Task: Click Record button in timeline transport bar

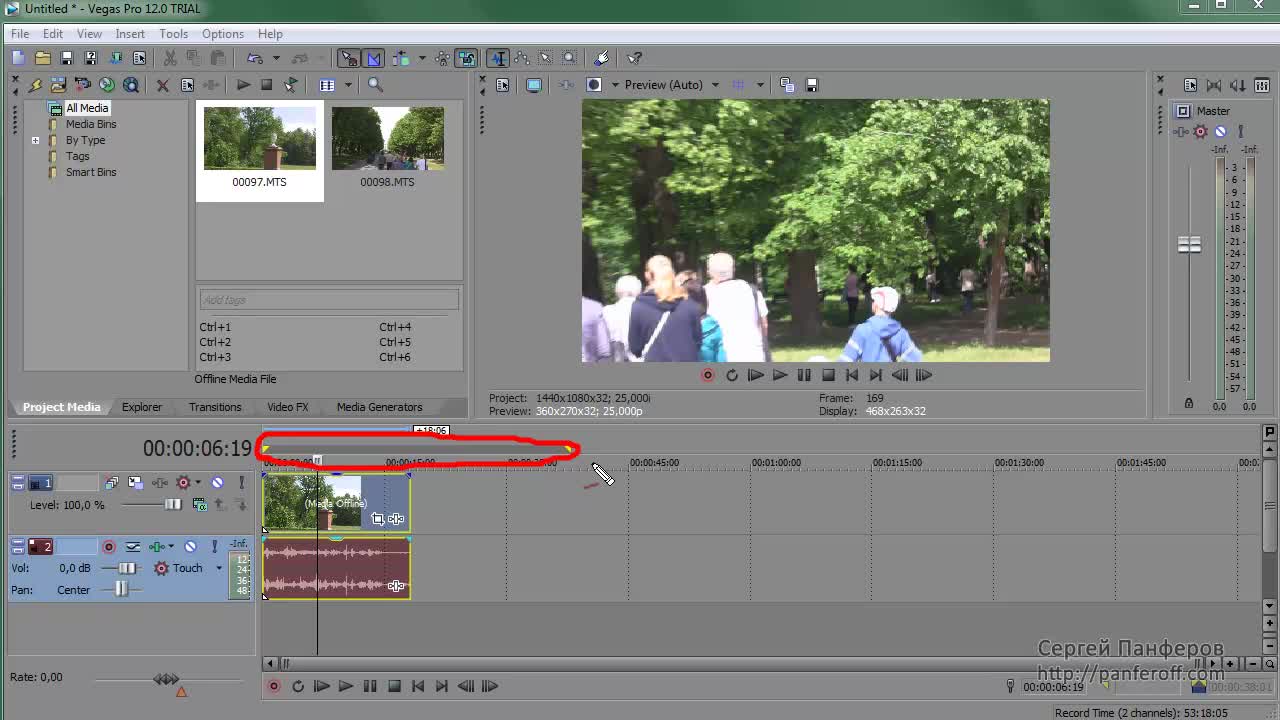Action: point(274,686)
